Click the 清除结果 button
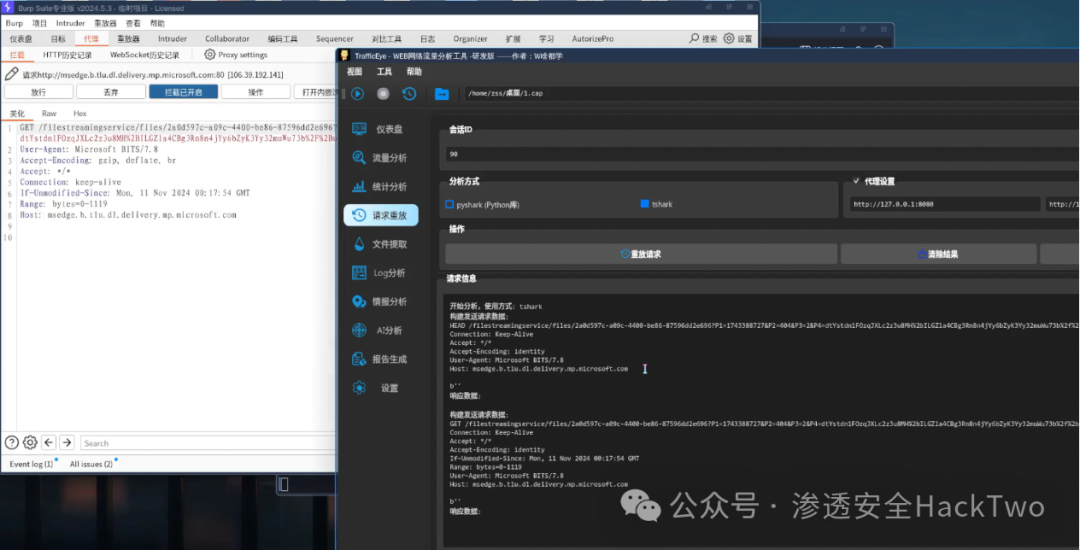The image size is (1080, 550). 938,254
